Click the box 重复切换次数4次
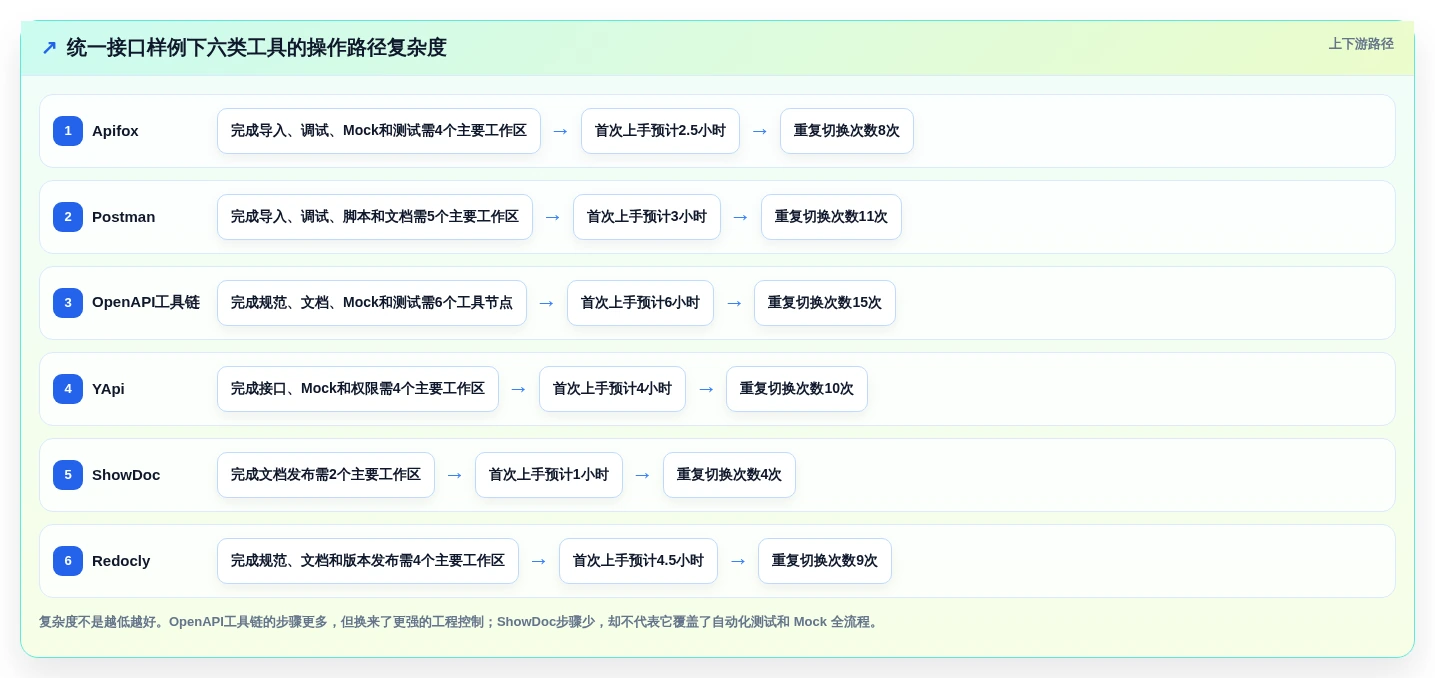The width and height of the screenshot is (1435, 678). pos(729,475)
